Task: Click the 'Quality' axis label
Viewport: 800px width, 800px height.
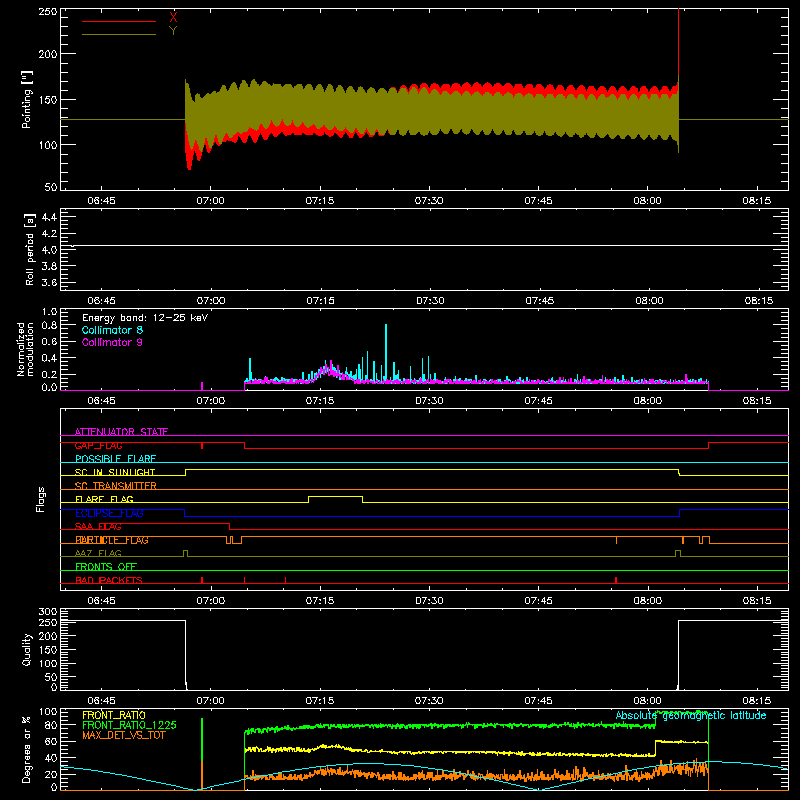Action: pyautogui.click(x=27, y=649)
